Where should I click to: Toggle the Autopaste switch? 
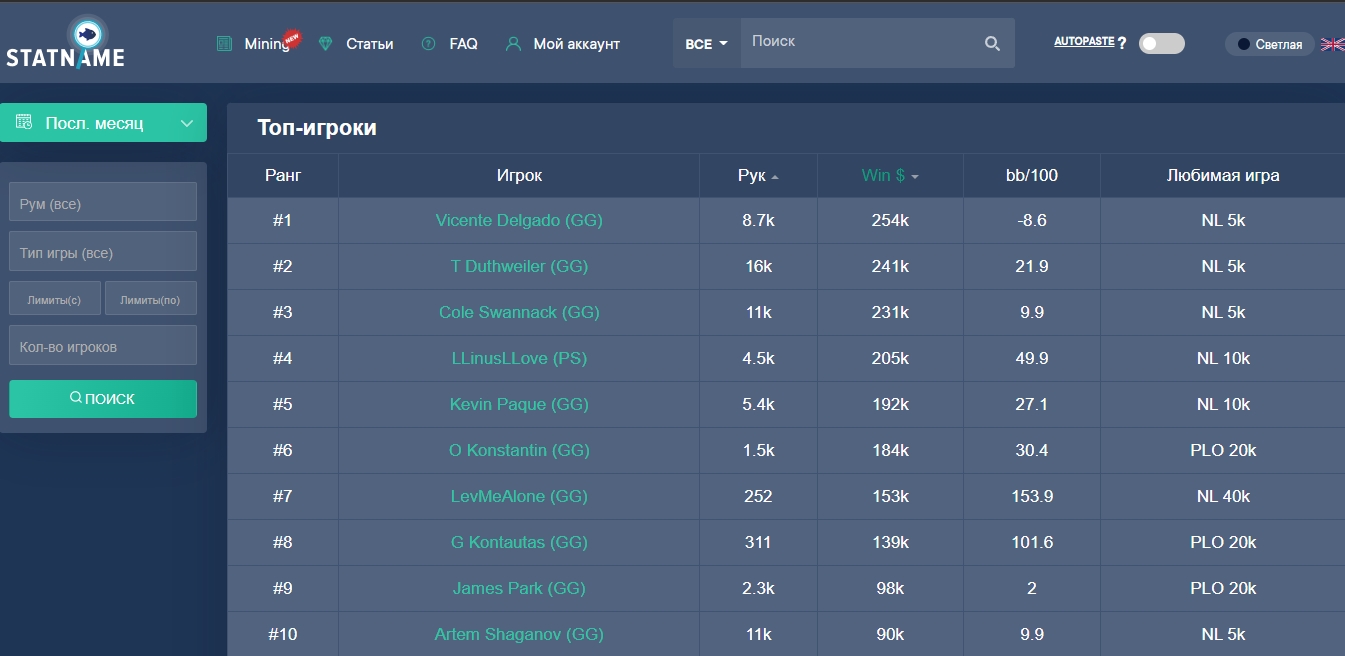(1162, 43)
